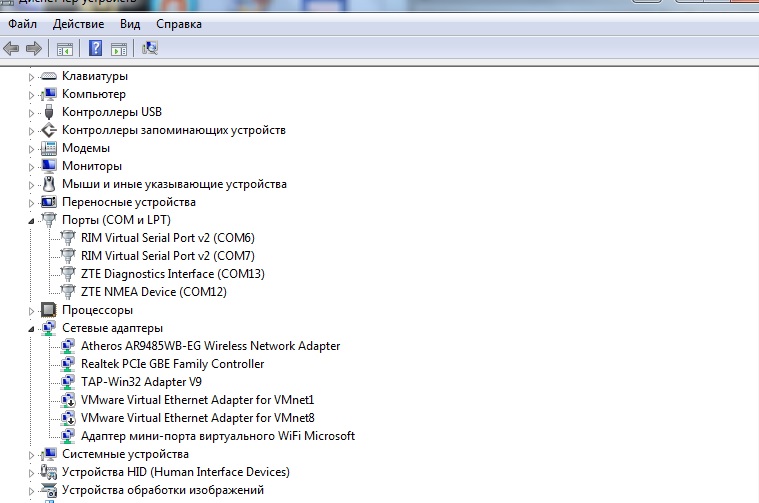The width and height of the screenshot is (759, 503).
Task: Click the show/hide action pane toolbar icon
Action: click(x=119, y=48)
